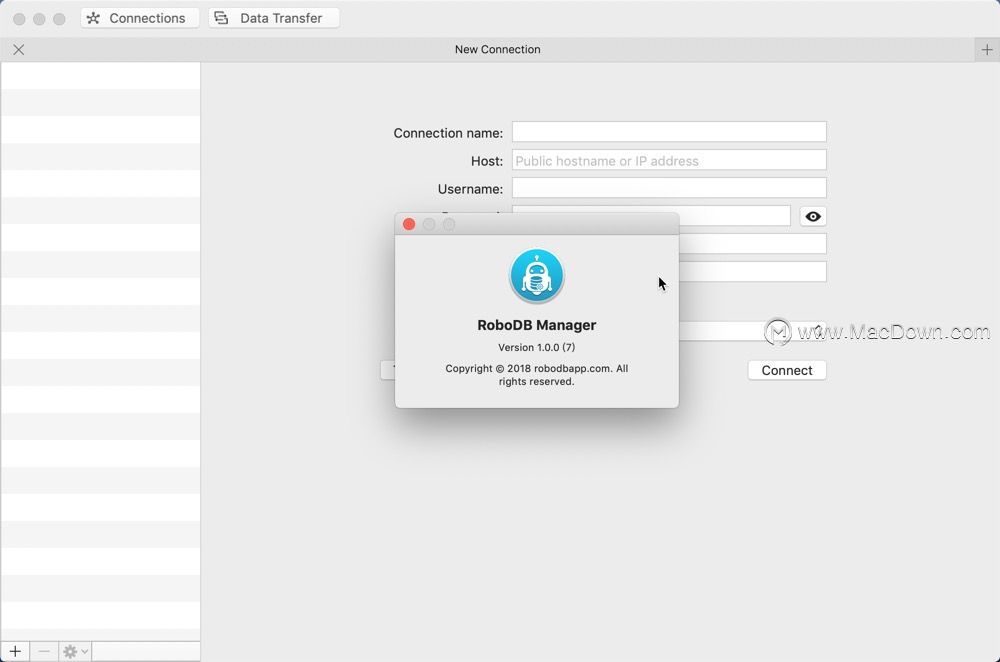
Task: Click the RoboDB Manager title text
Action: [536, 325]
